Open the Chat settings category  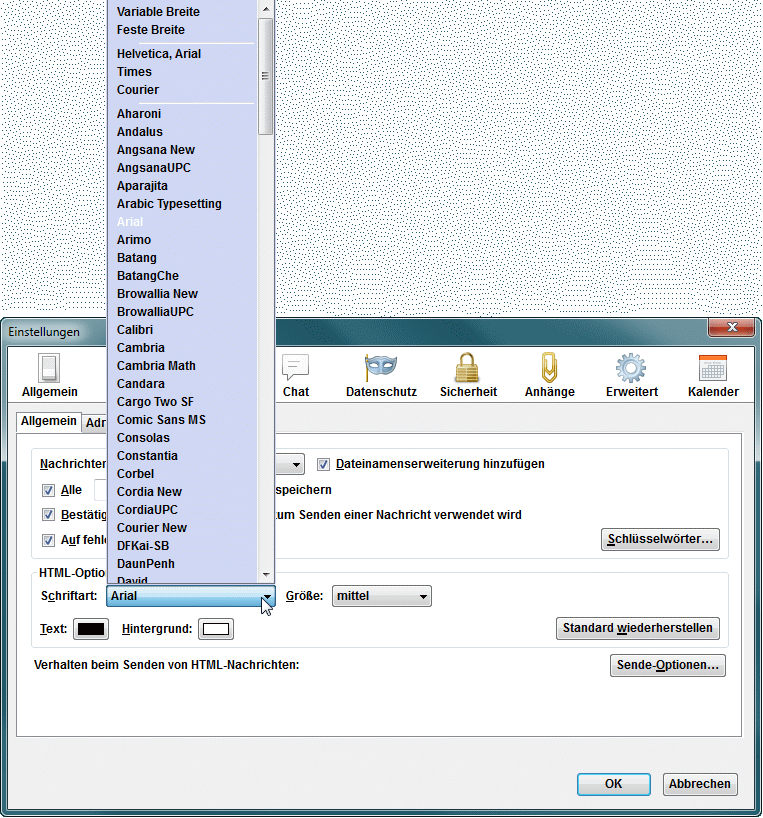tap(296, 376)
